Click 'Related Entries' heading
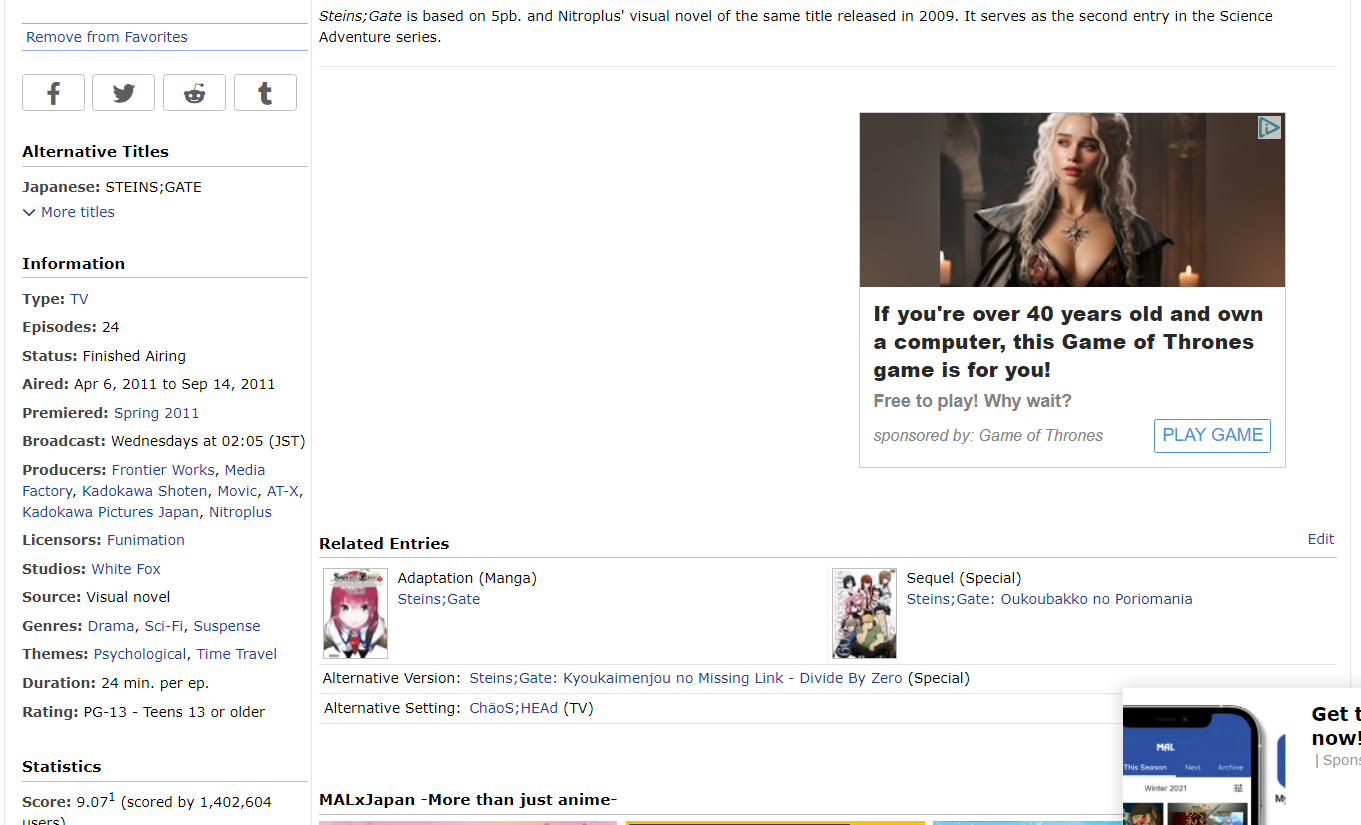Screen dimensions: 1361x825 [x=384, y=544]
